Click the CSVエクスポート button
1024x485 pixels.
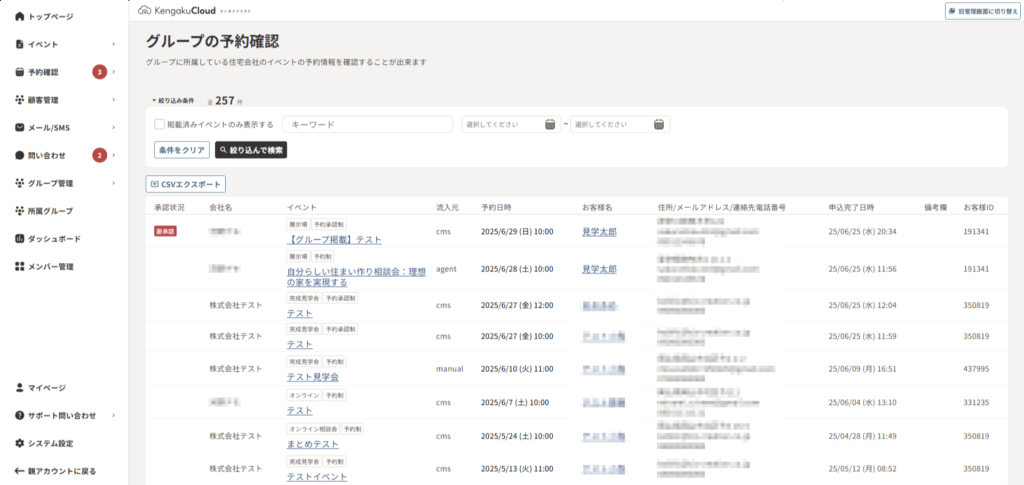(x=186, y=184)
